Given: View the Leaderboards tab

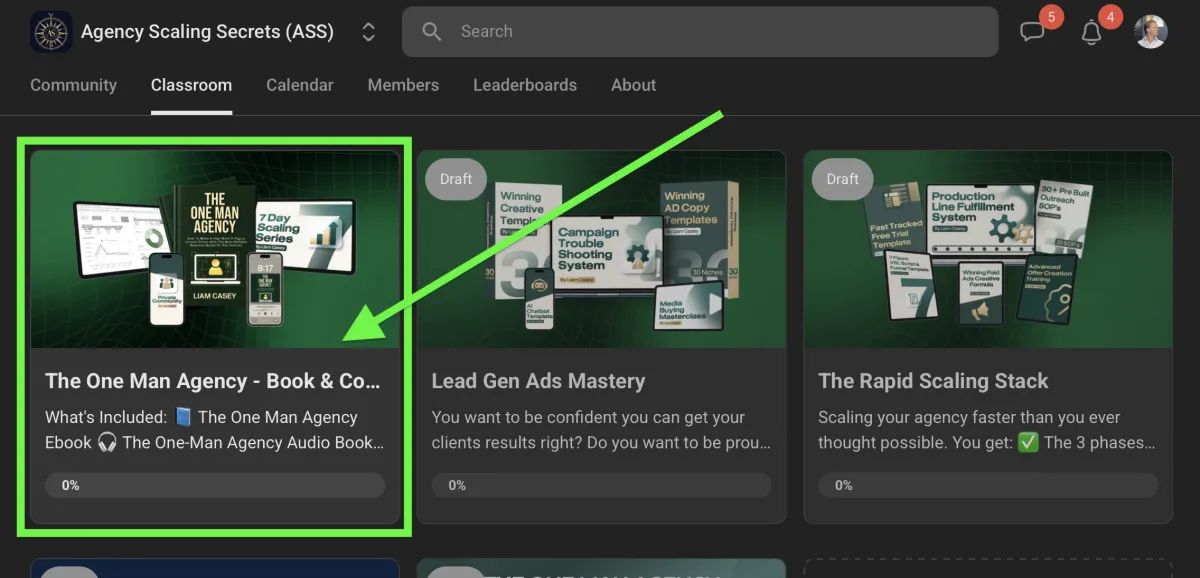Looking at the screenshot, I should pos(525,85).
